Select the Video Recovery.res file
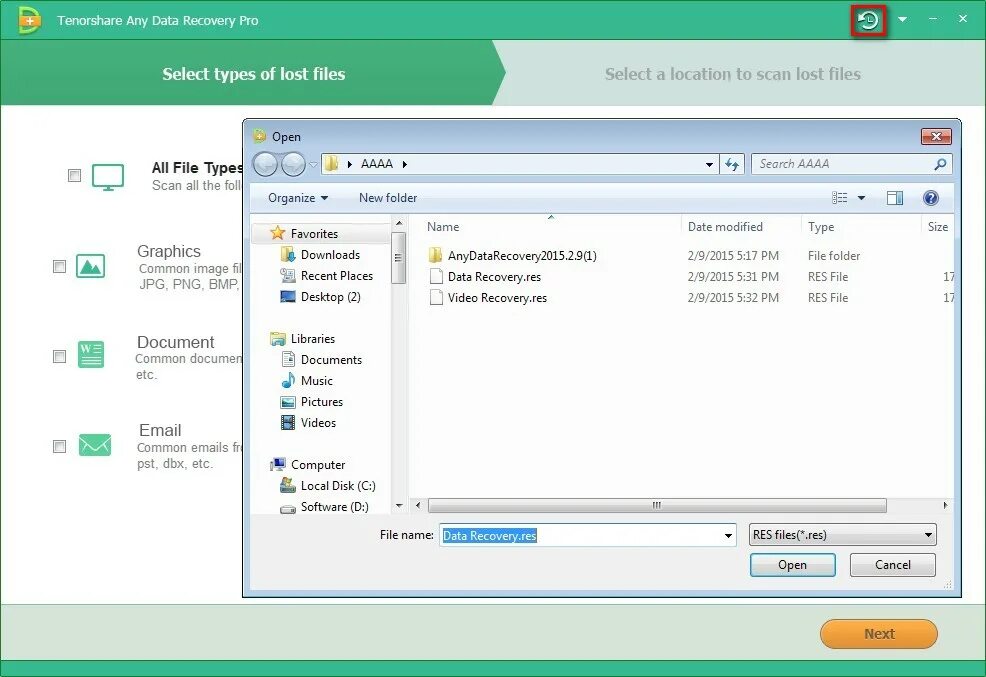Screen dimensions: 986x677 pos(497,297)
